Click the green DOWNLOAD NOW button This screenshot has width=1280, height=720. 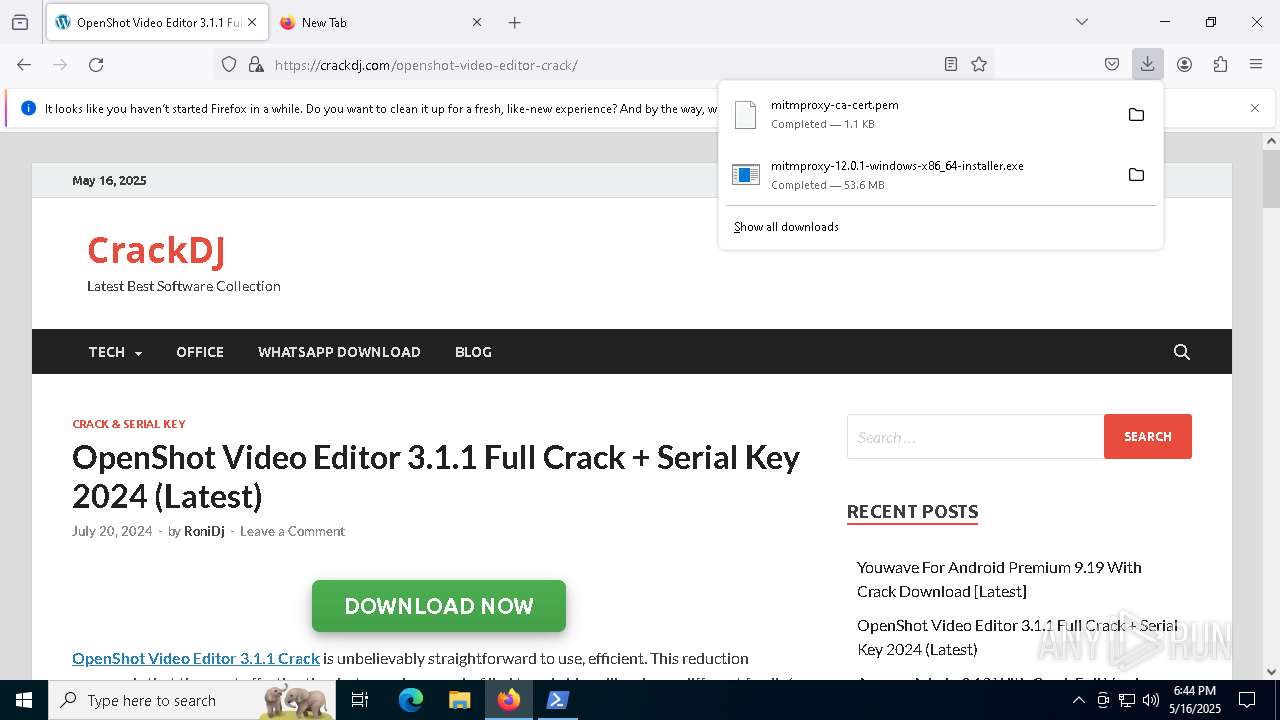[x=439, y=606]
